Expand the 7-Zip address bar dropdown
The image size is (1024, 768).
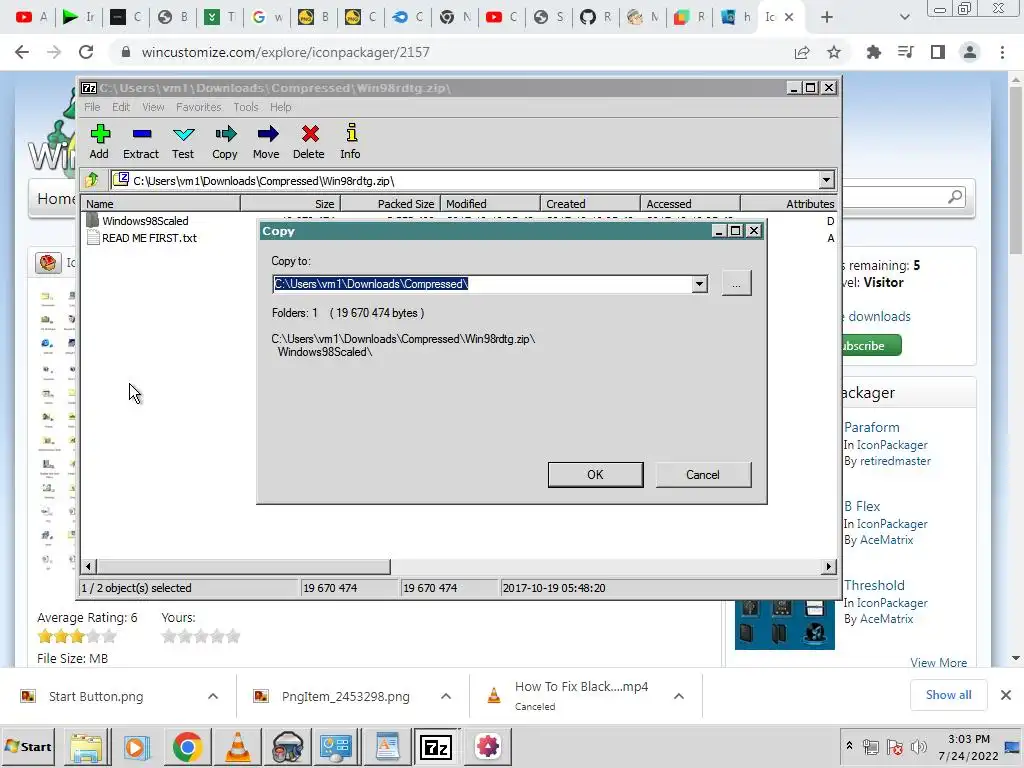pyautogui.click(x=826, y=180)
